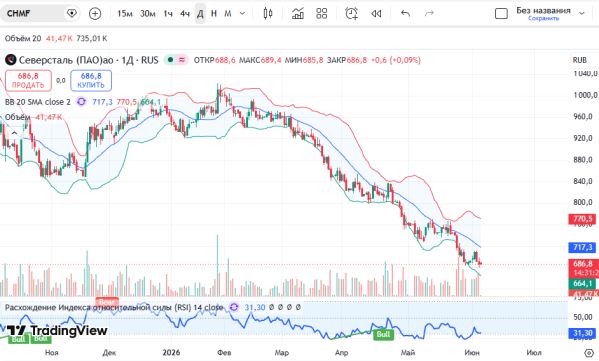Click the ПРОДАТЬ 686,8 sell button
The image size is (599, 361).
[x=28, y=80]
